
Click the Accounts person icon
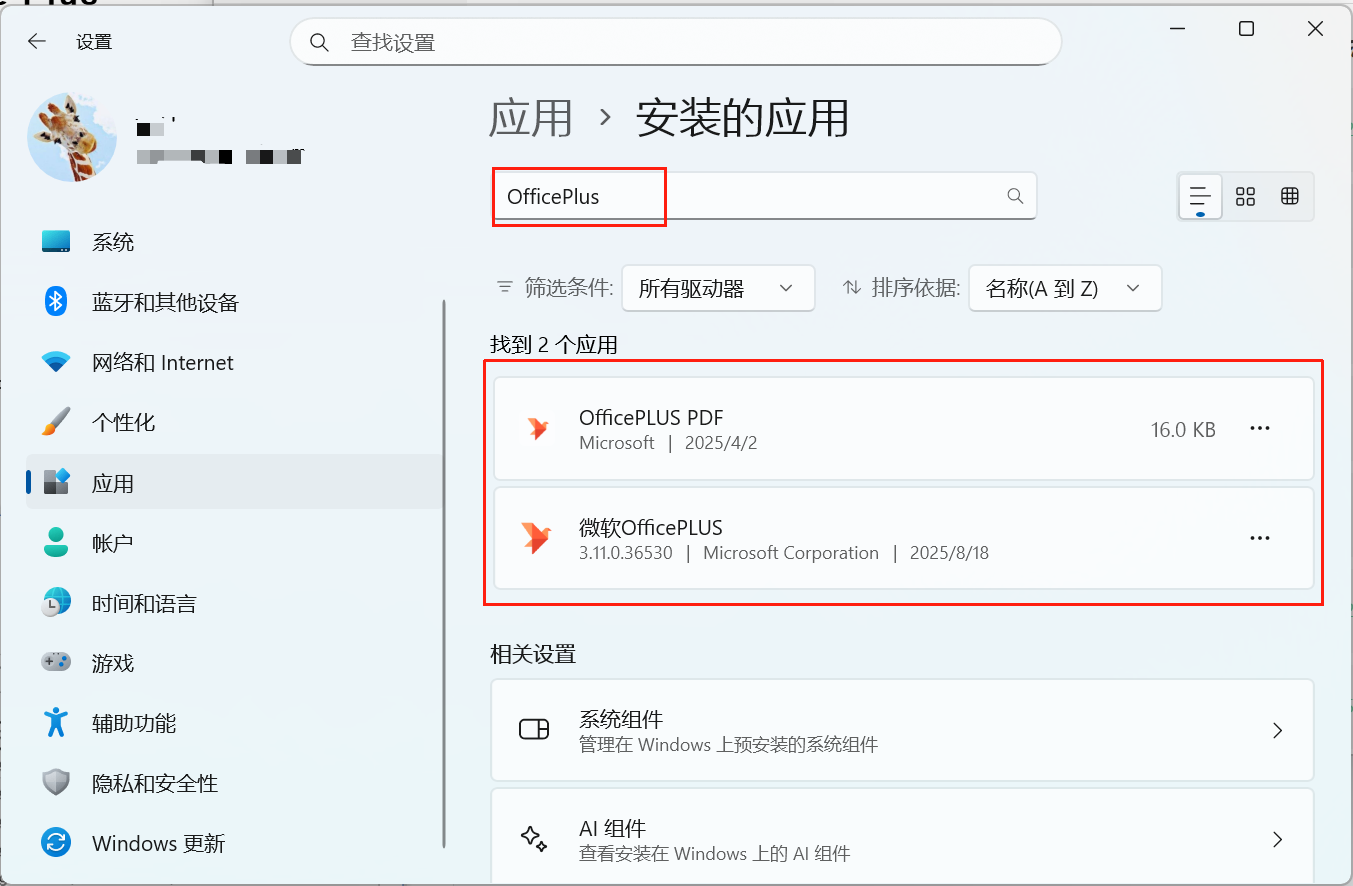point(56,542)
